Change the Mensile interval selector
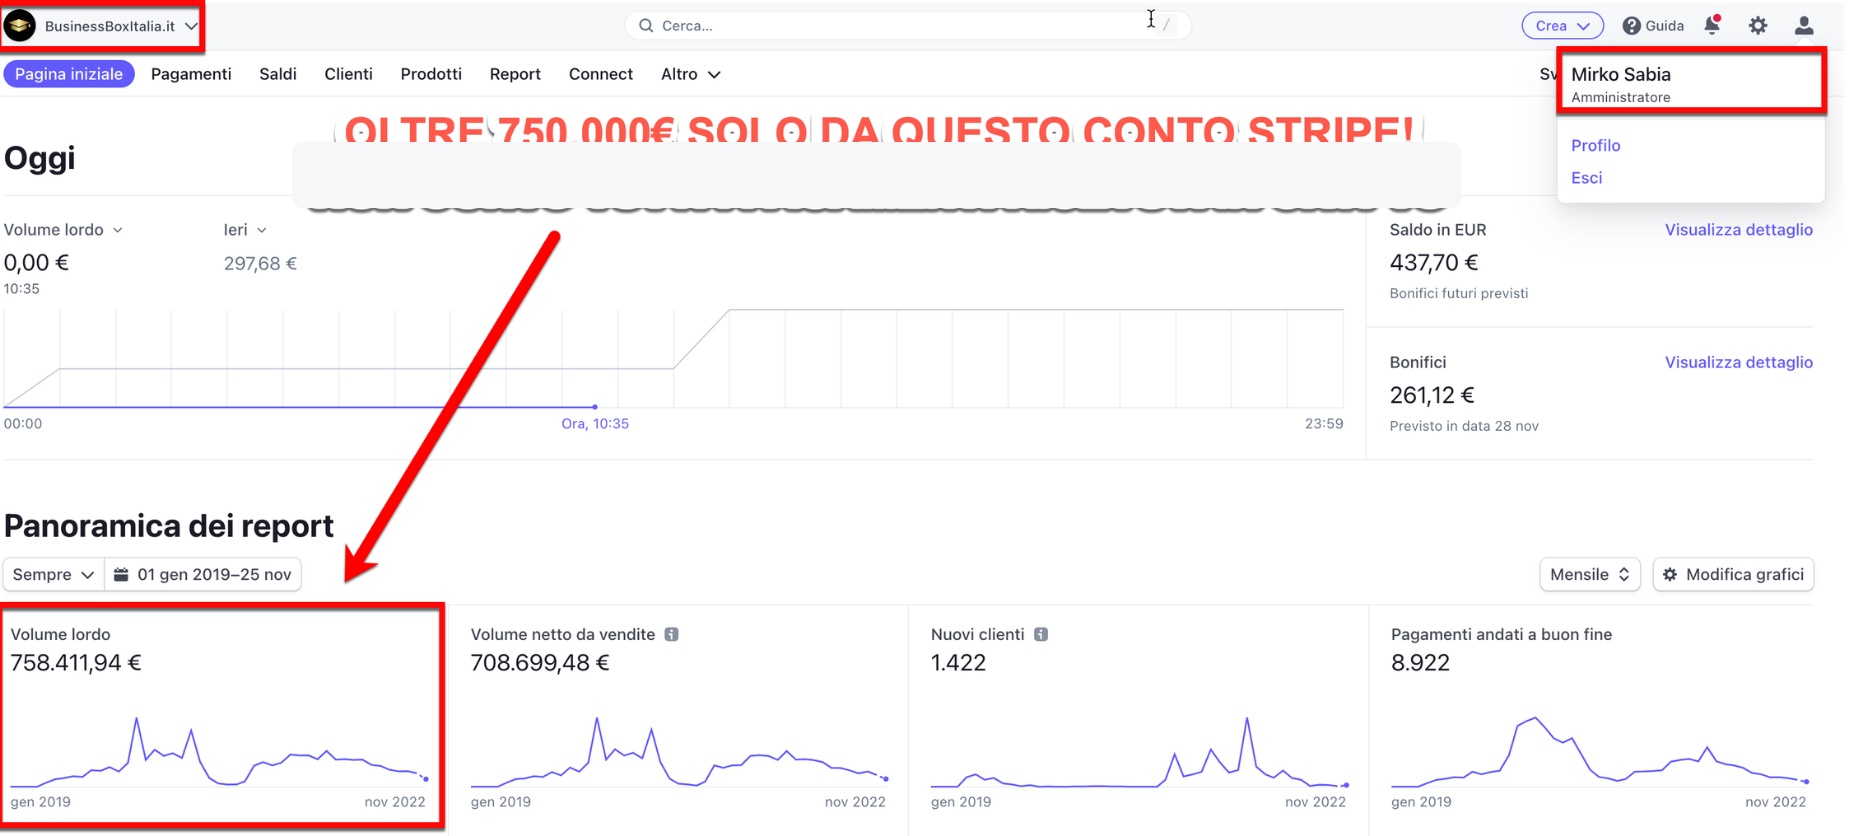The height and width of the screenshot is (836, 1863). (1589, 574)
